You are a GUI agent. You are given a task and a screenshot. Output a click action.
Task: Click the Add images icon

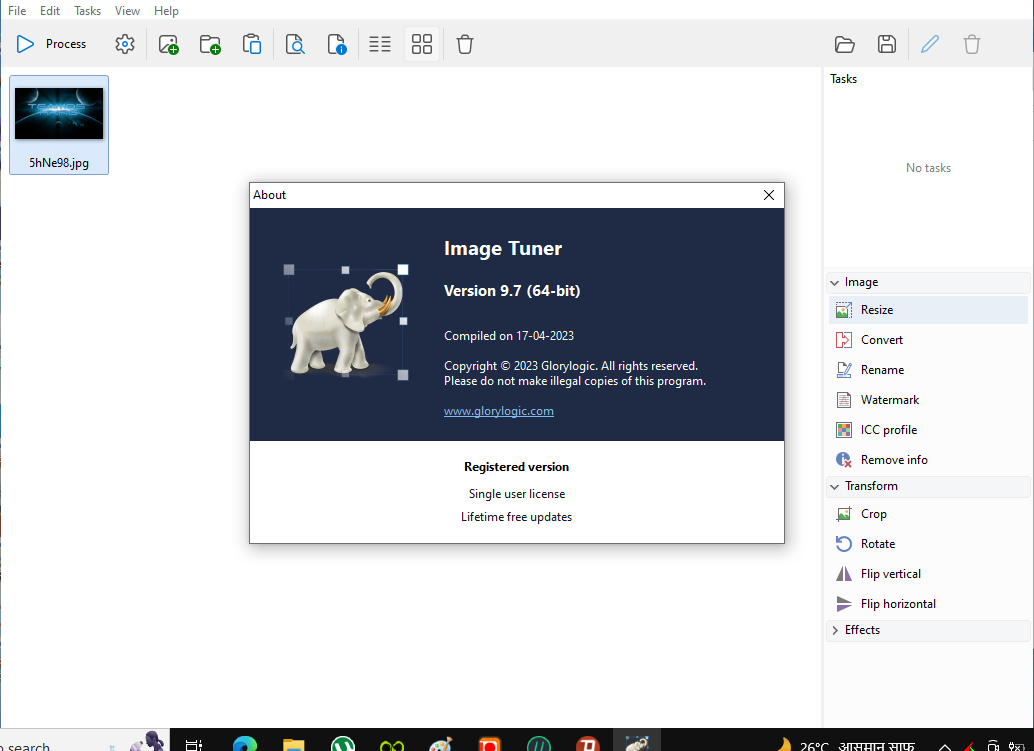pos(168,44)
